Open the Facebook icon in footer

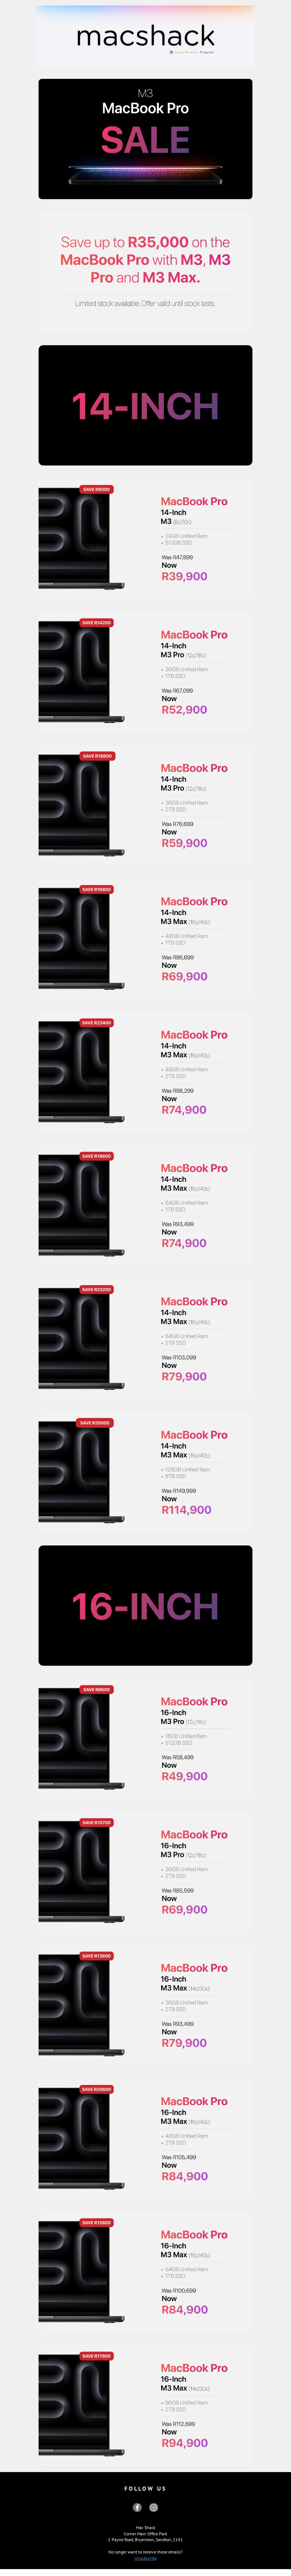click(x=137, y=2507)
